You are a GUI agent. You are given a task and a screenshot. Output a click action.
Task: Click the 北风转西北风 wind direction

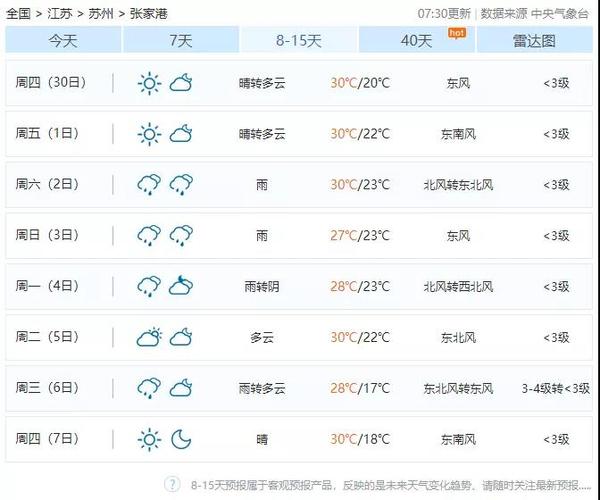(458, 287)
